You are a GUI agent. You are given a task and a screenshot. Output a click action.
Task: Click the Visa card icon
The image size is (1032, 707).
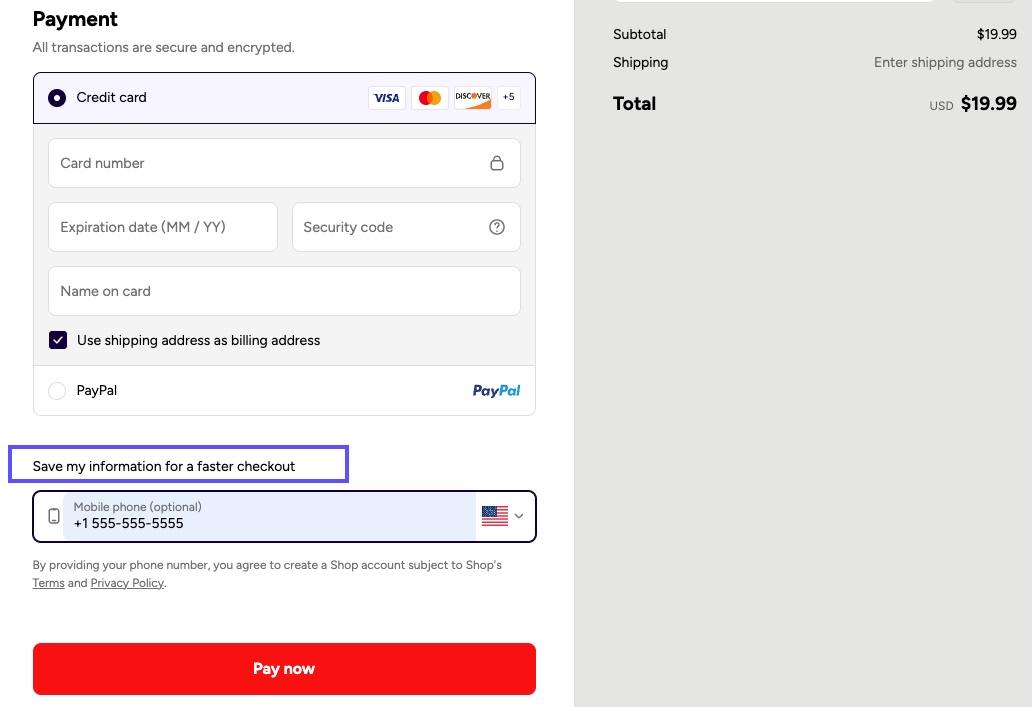click(386, 98)
